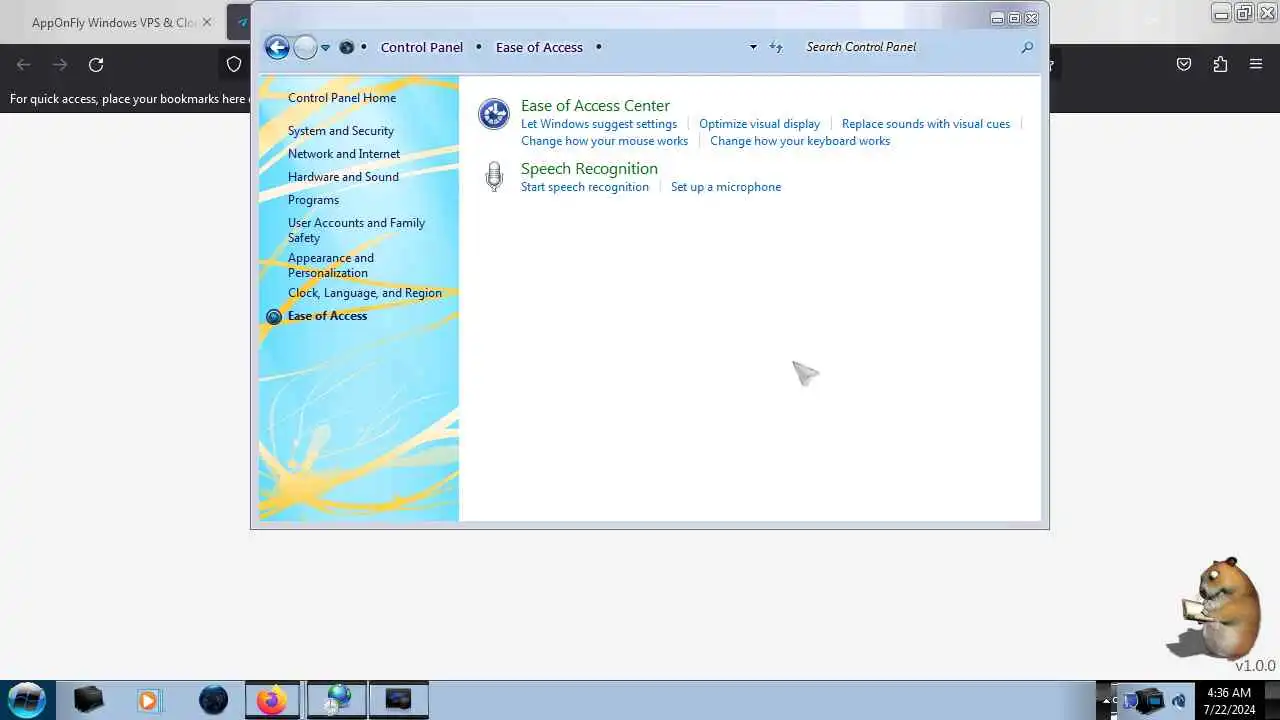This screenshot has width=1280, height=720.
Task: Click the search magnifier icon
Action: (x=1027, y=47)
